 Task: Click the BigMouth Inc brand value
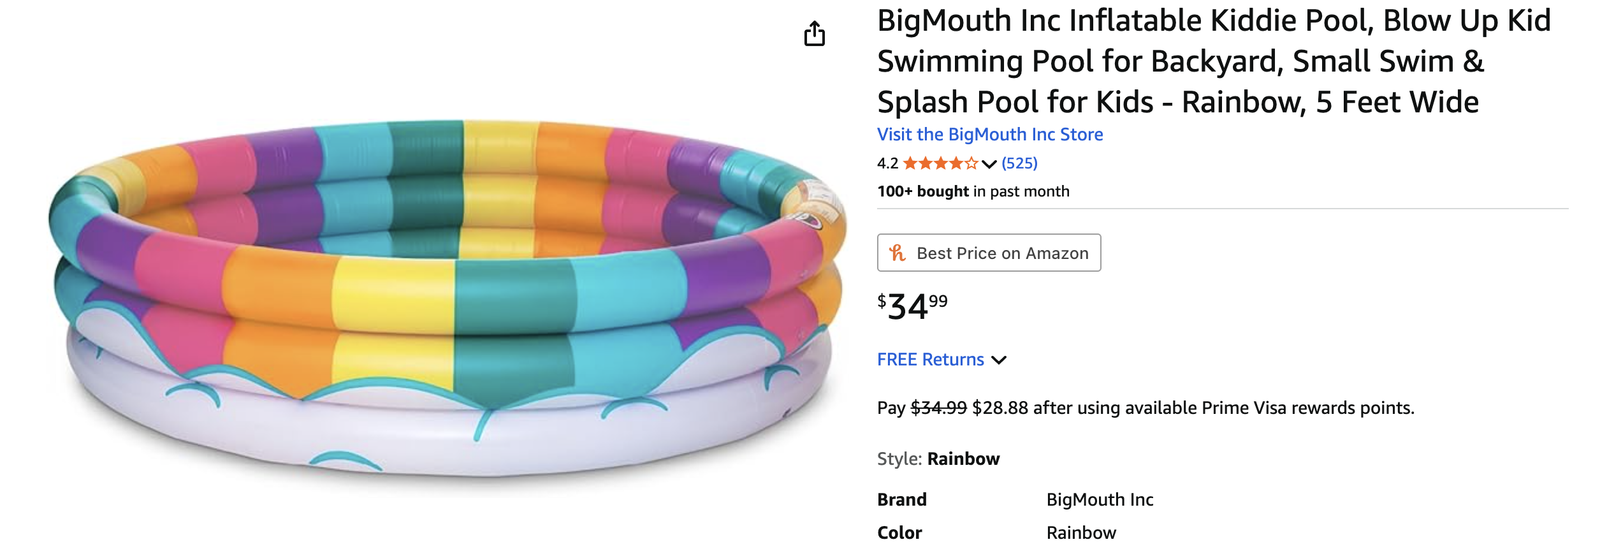1099,499
